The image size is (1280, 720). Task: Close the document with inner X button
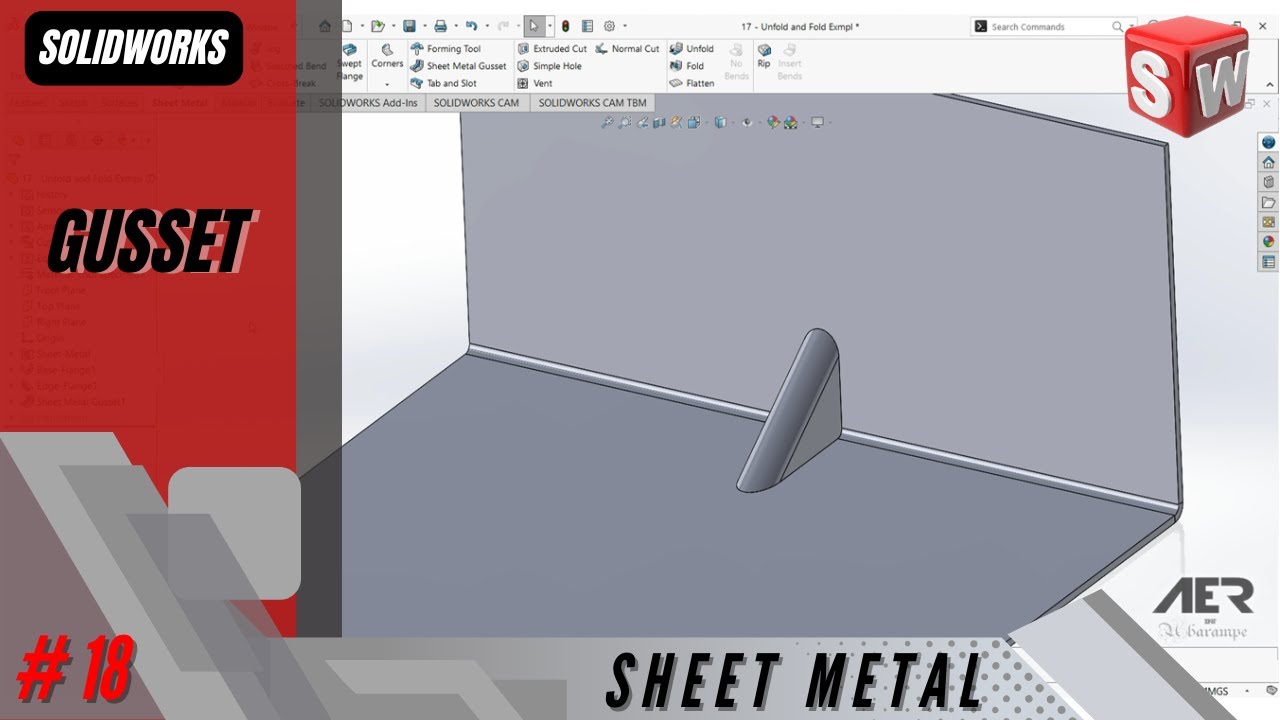[x=1266, y=104]
